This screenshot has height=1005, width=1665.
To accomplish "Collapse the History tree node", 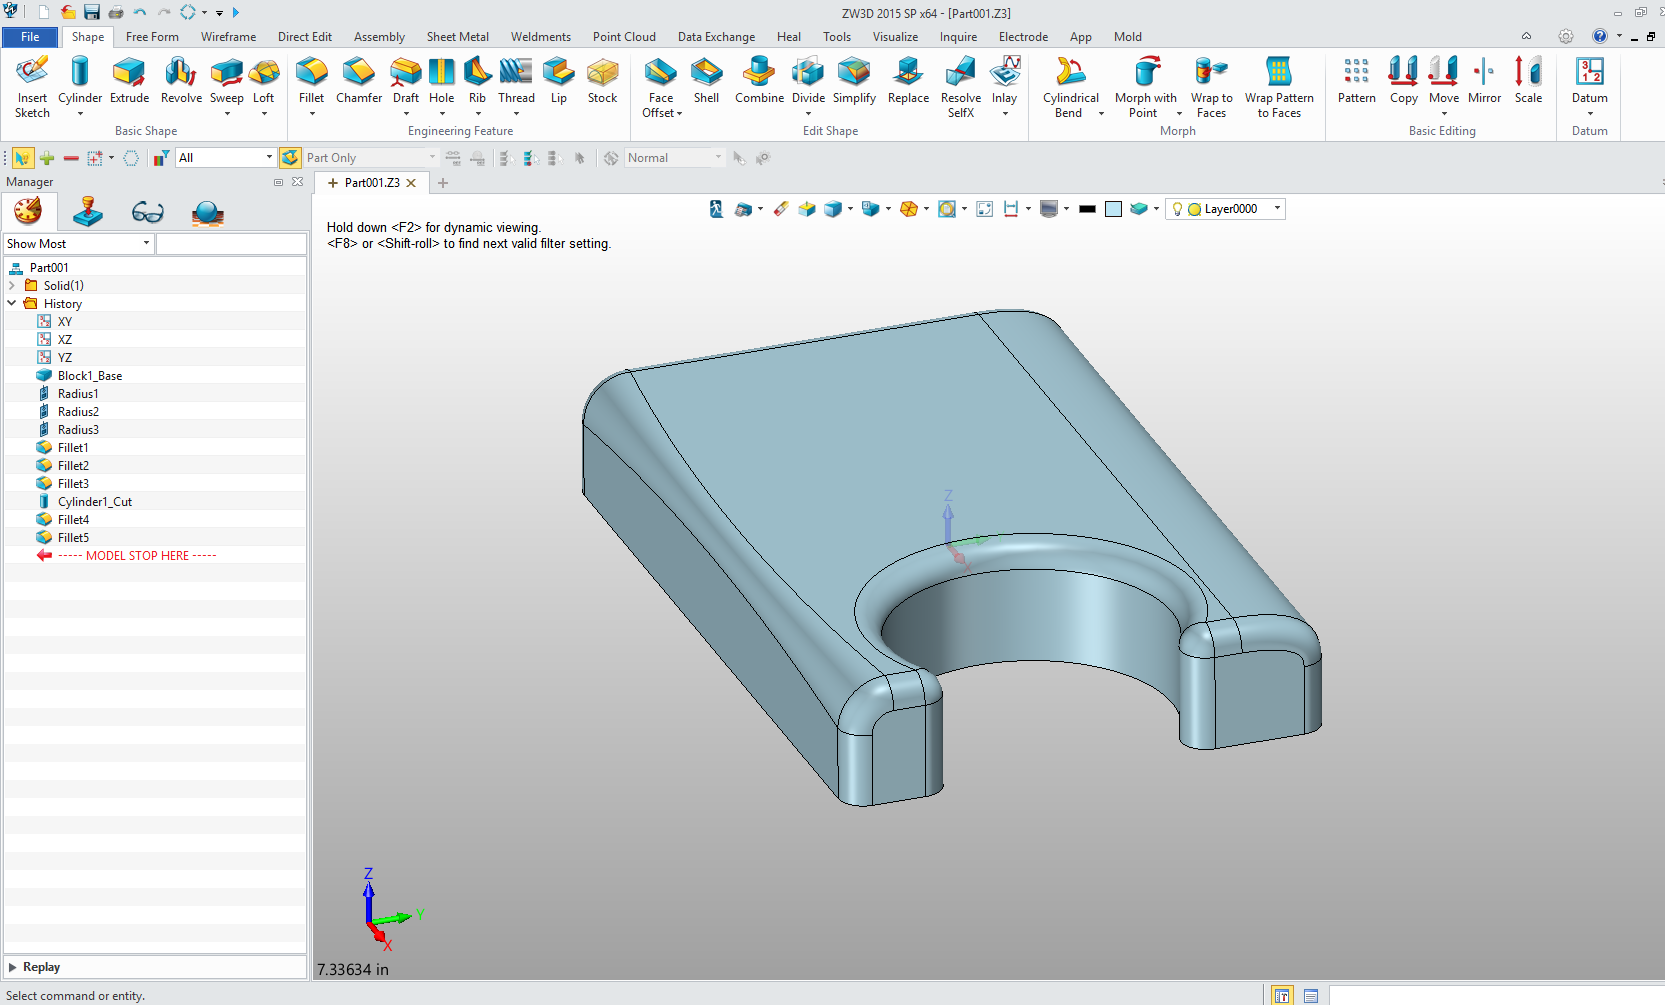I will pos(12,304).
